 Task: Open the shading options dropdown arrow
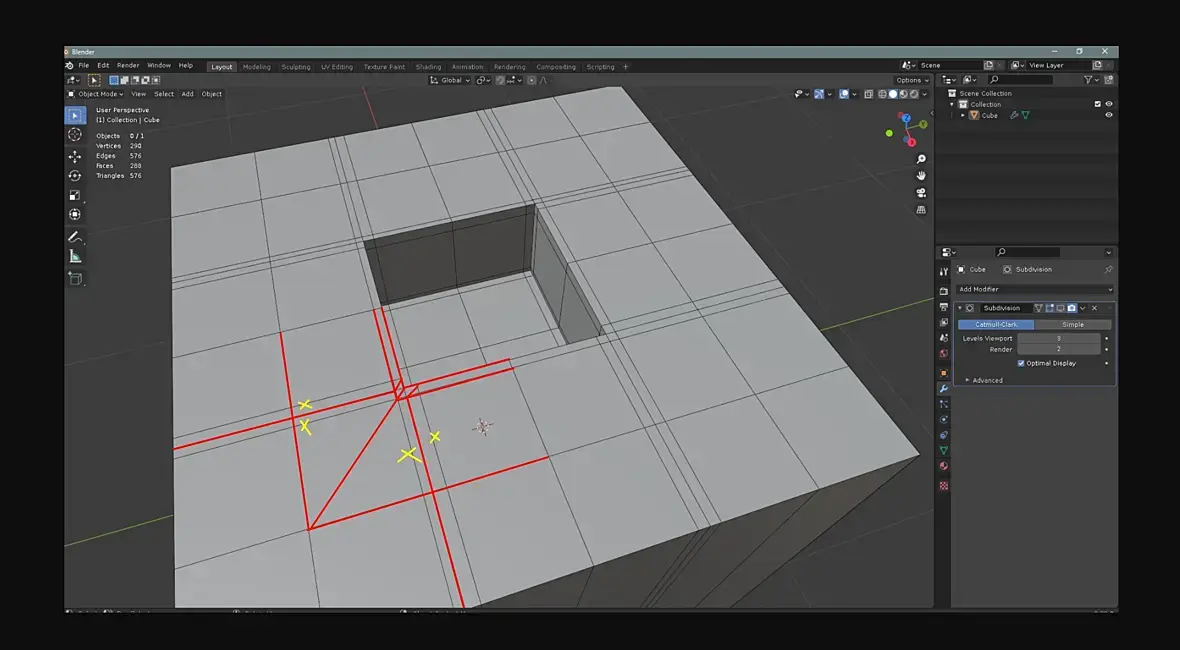[925, 94]
